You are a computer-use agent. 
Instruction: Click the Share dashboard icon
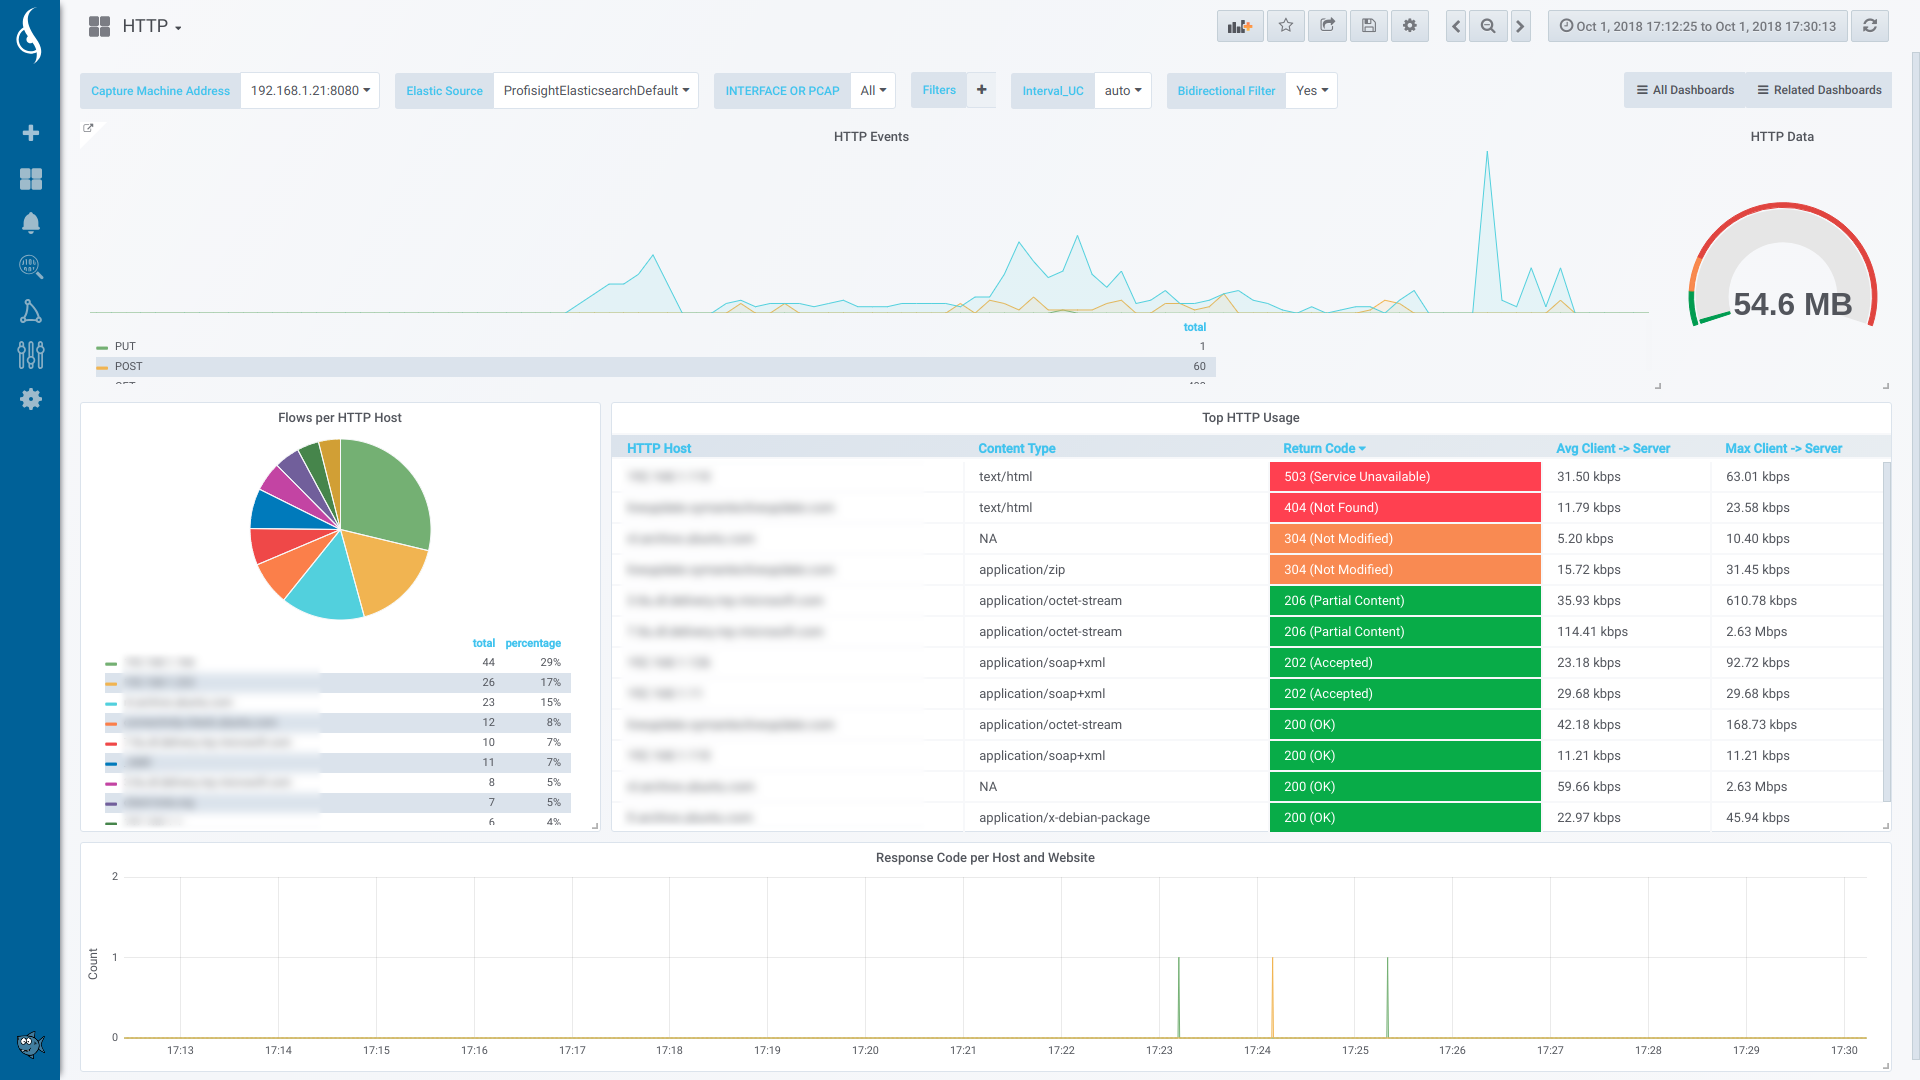[x=1327, y=26]
